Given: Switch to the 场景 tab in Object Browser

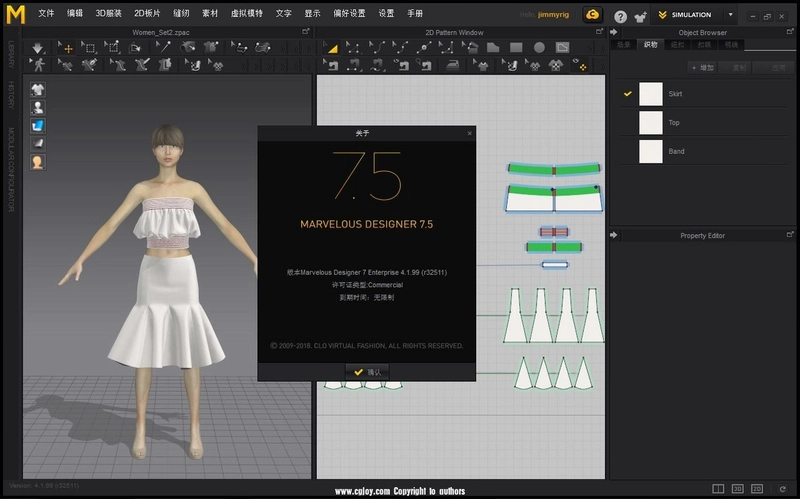Looking at the screenshot, I should 623,45.
